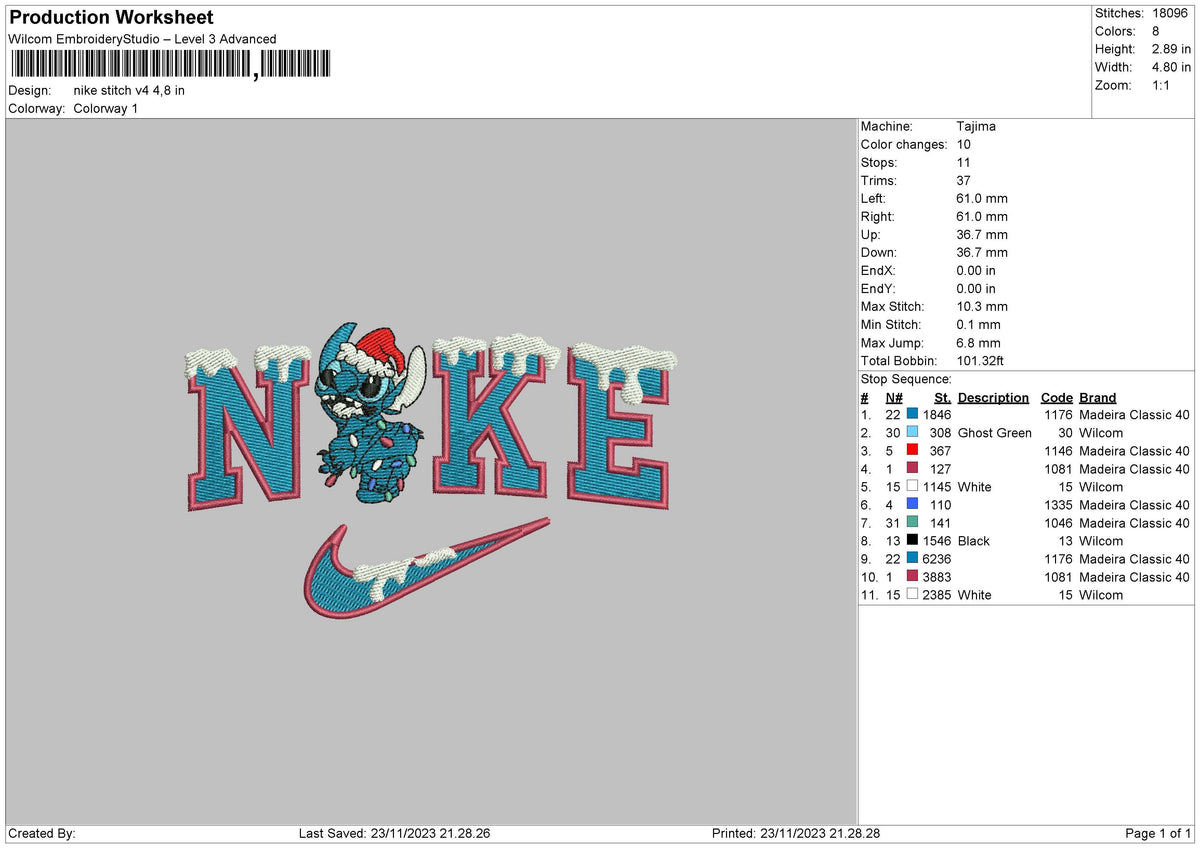This screenshot has width=1200, height=848.
Task: Click the Trims value '37'
Action: coord(964,181)
